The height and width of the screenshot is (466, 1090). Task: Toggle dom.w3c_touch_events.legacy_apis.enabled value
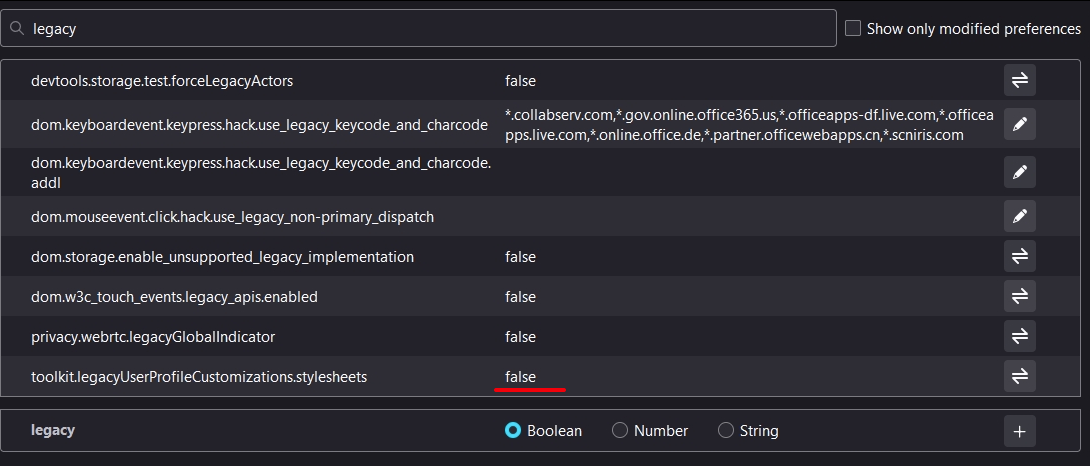pyautogui.click(x=1019, y=297)
